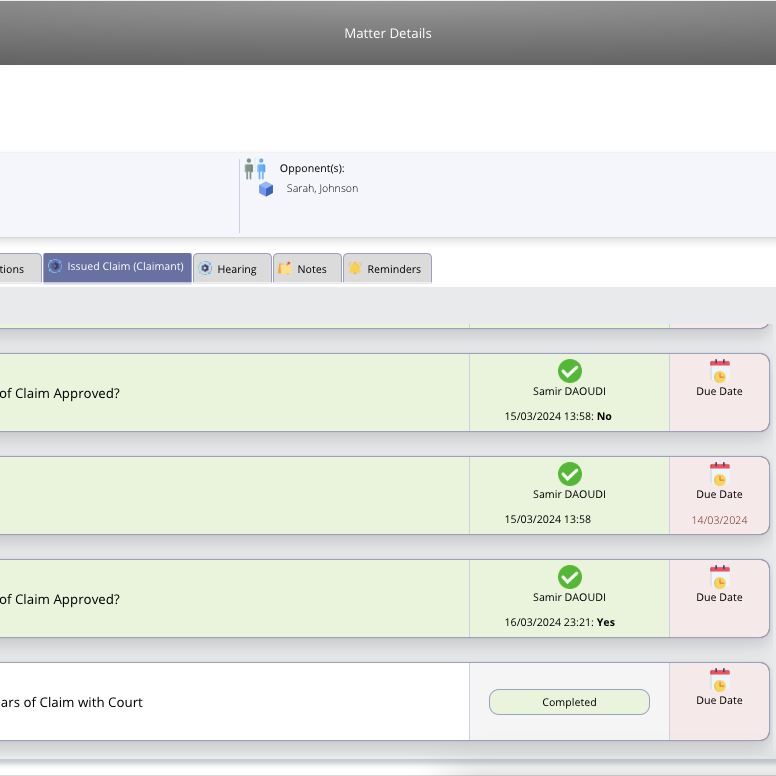Viewport: 776px width, 776px height.
Task: Click calendar icon in the 'No' approval row
Action: (x=720, y=371)
